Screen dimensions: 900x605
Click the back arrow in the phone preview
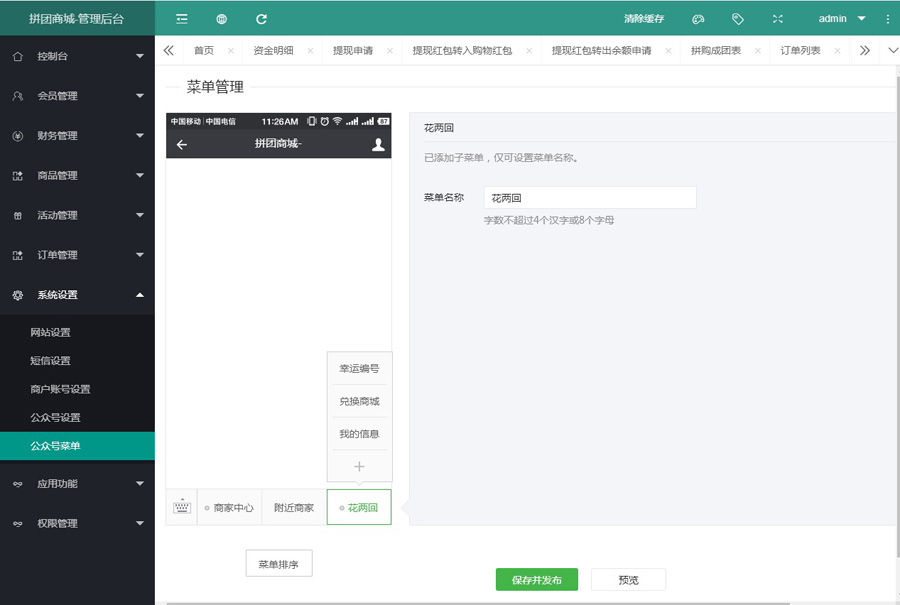click(x=182, y=144)
